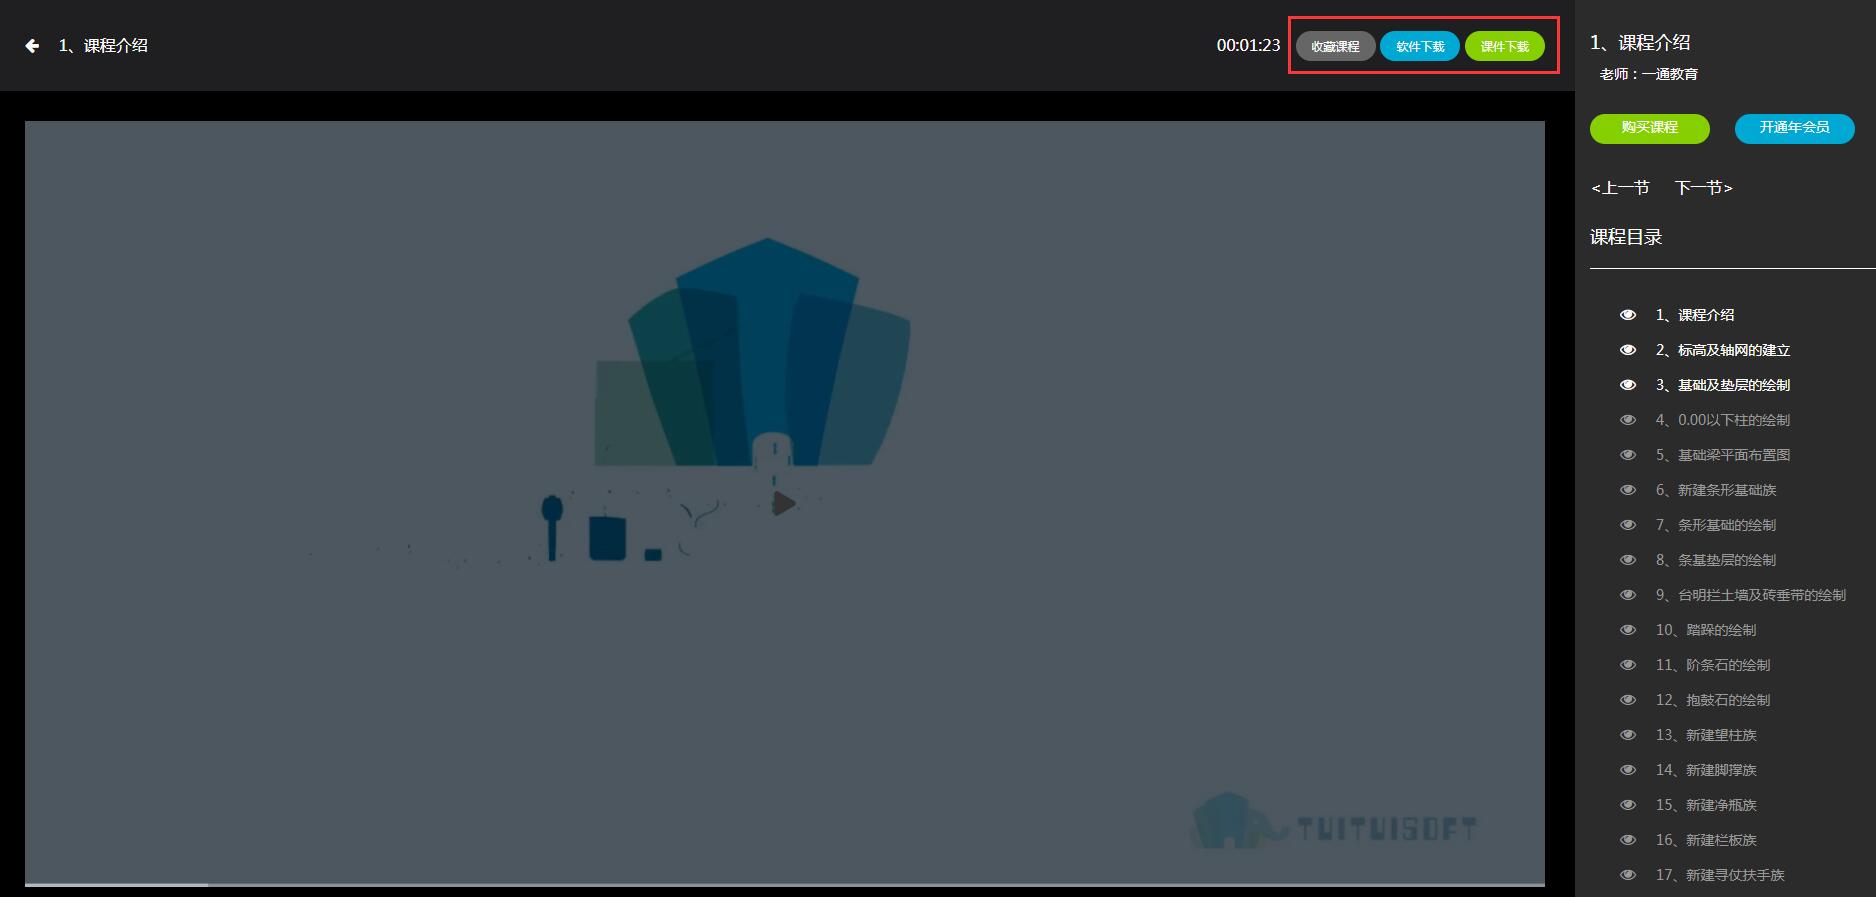Click the eye icon beside 15、新建净瓶族
This screenshot has height=897, width=1876.
(1628, 805)
